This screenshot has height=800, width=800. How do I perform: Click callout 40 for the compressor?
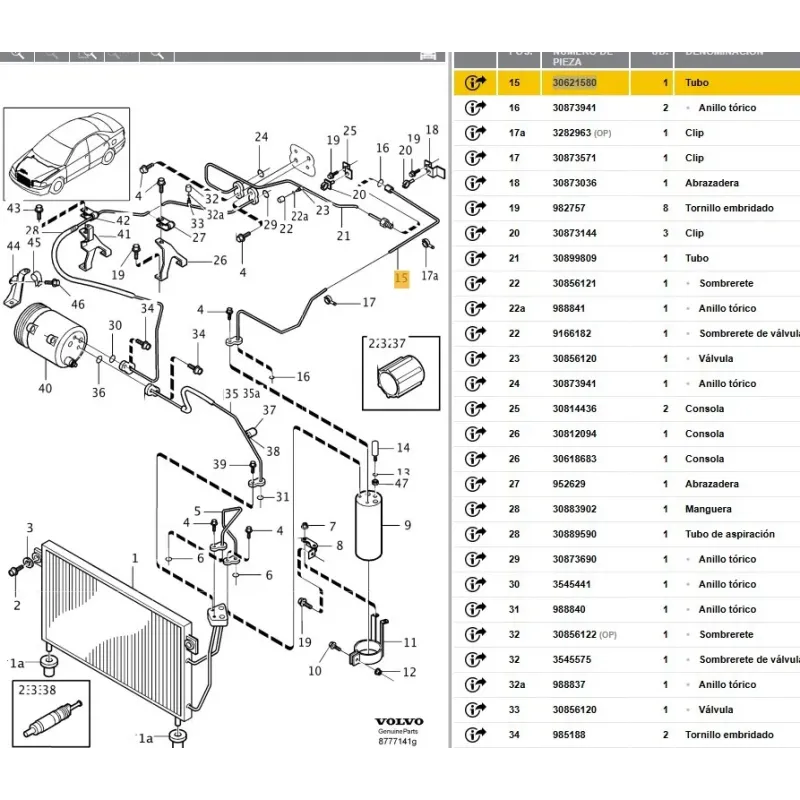[x=44, y=388]
